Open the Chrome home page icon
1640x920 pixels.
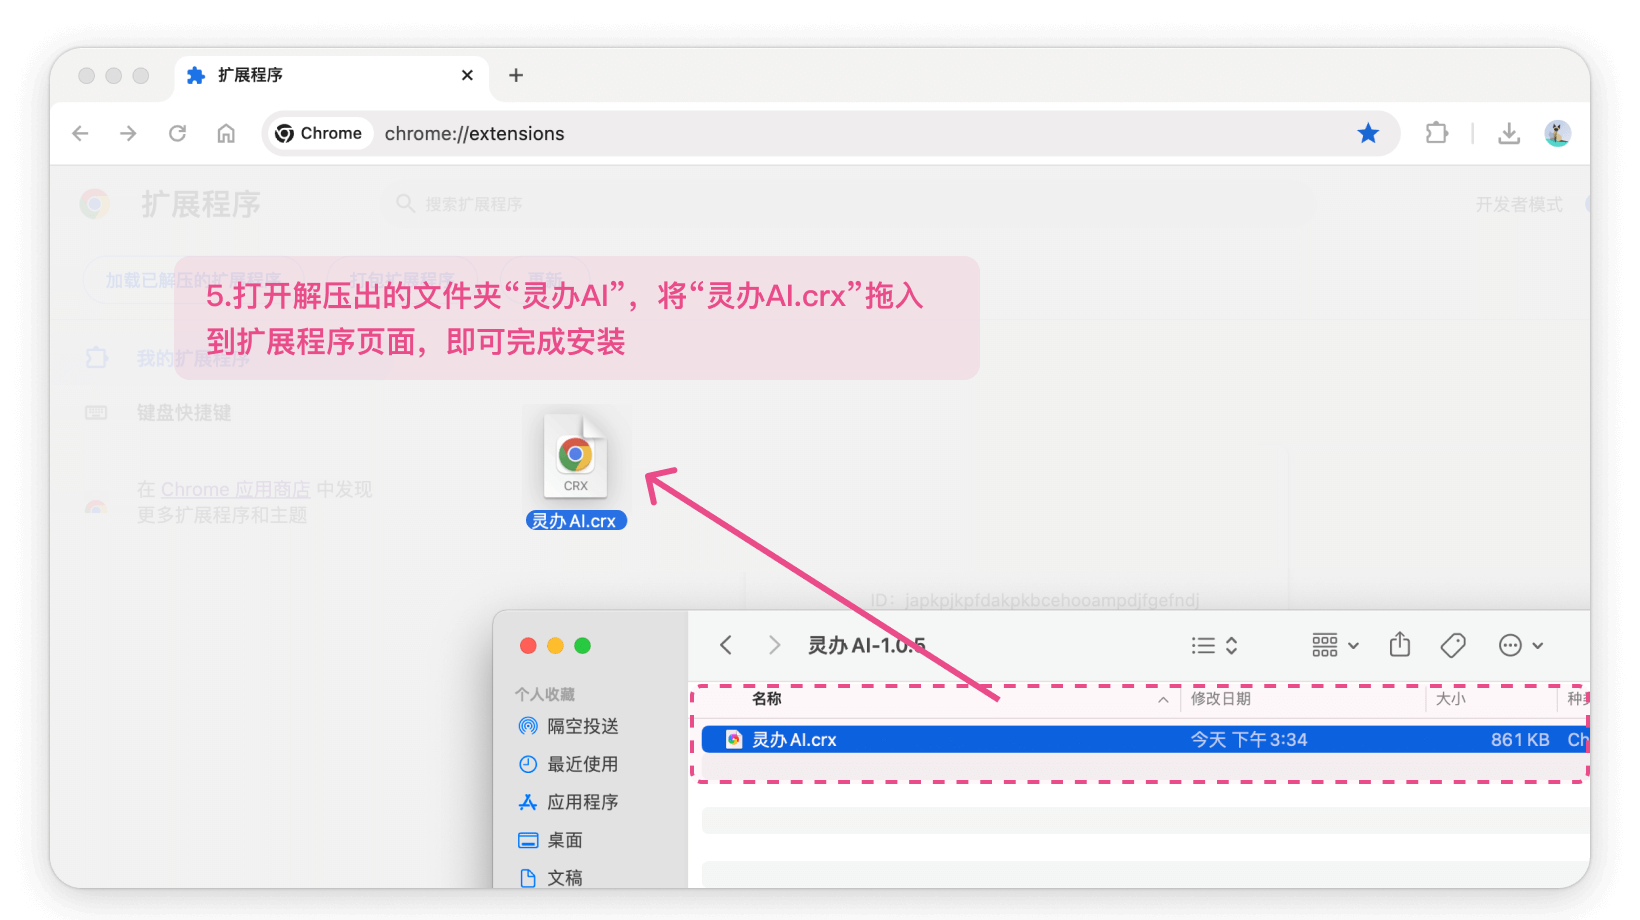coord(226,133)
